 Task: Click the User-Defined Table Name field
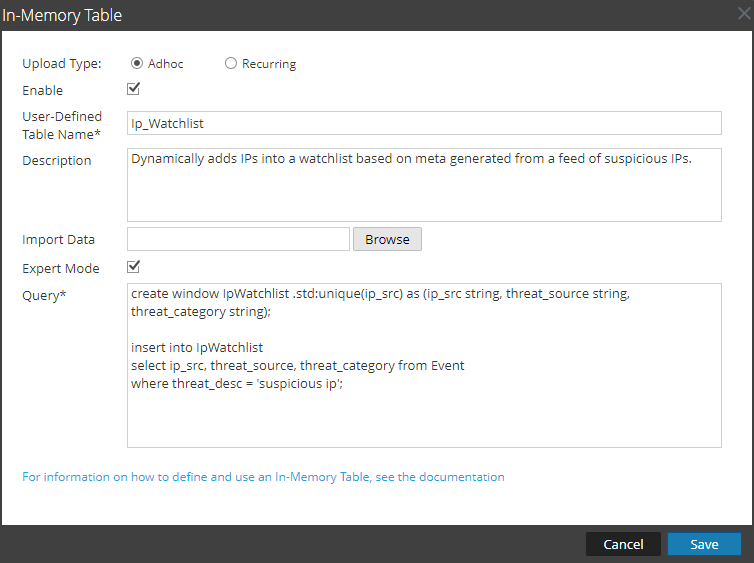(424, 122)
